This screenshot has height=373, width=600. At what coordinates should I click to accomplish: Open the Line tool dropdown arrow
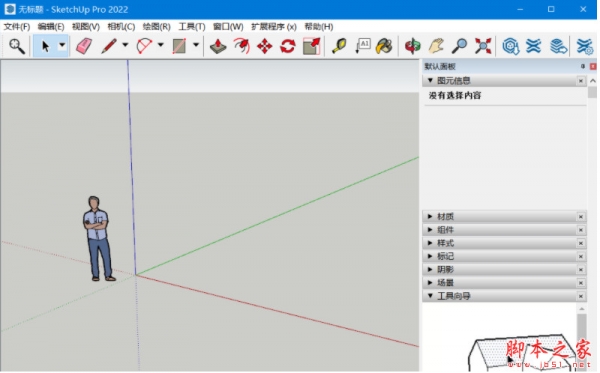(x=125, y=45)
